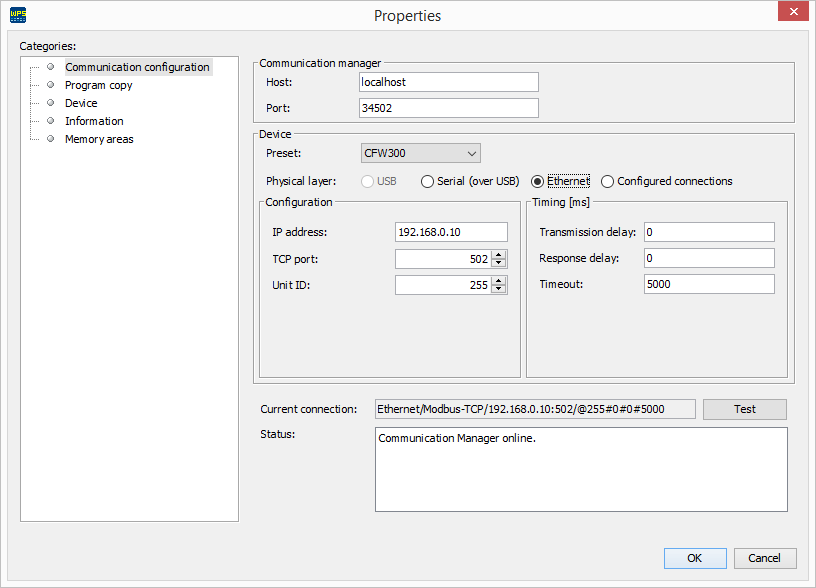Open the Memory areas category
The width and height of the screenshot is (816, 588).
[98, 139]
